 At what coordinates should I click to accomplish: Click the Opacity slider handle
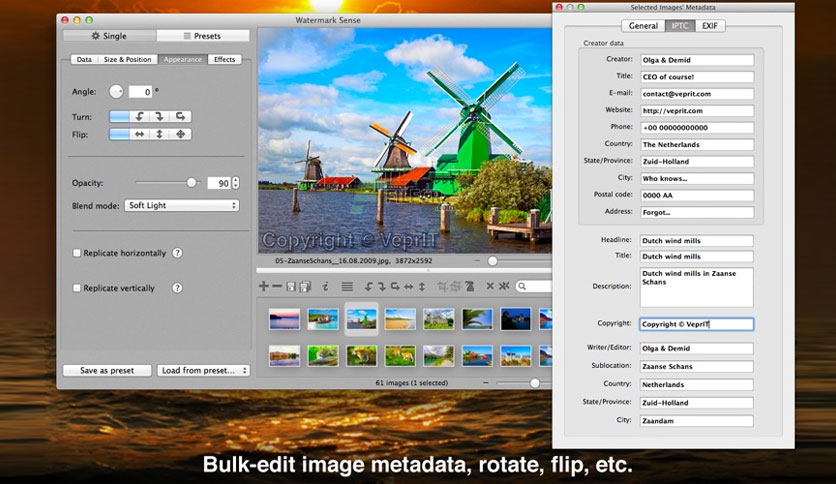[x=191, y=183]
